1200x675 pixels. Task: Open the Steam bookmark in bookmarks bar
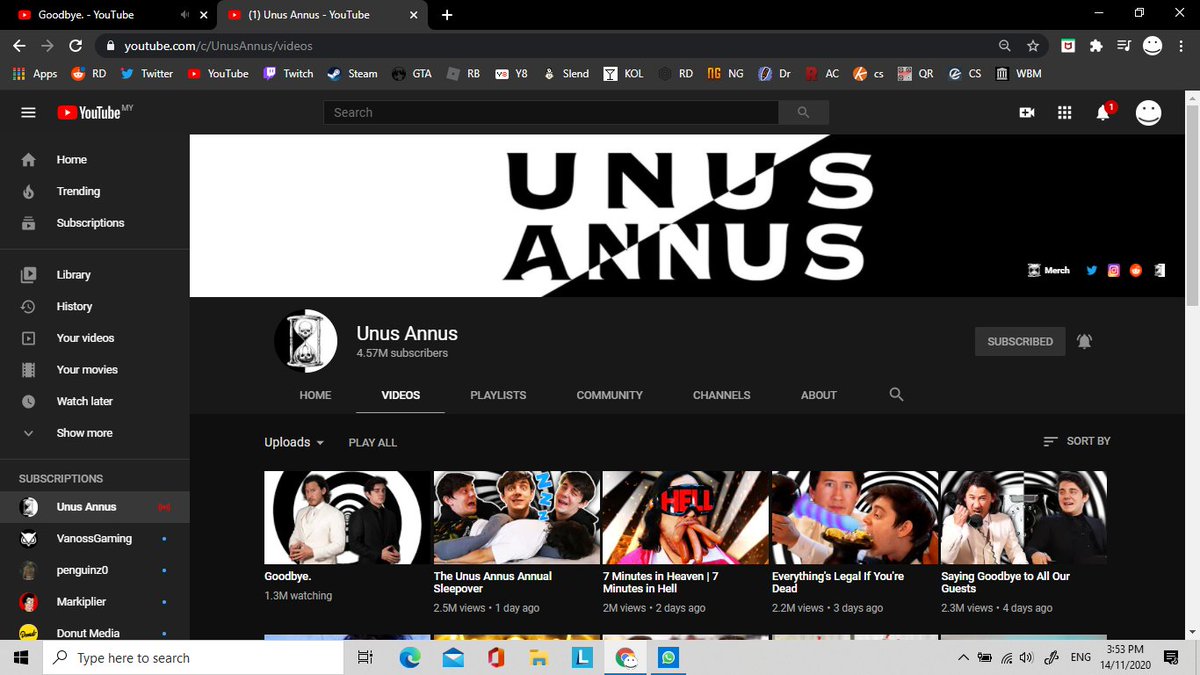click(x=353, y=74)
